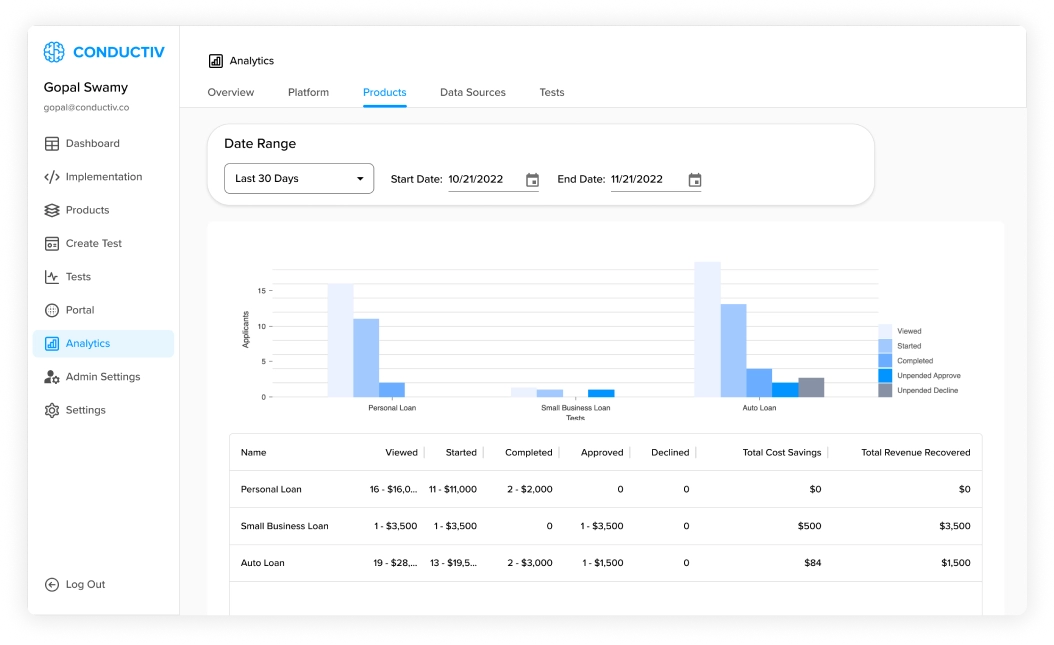Screen dimensions: 1054x645
Task: Open Admin Settings user gear icon
Action: point(52,377)
